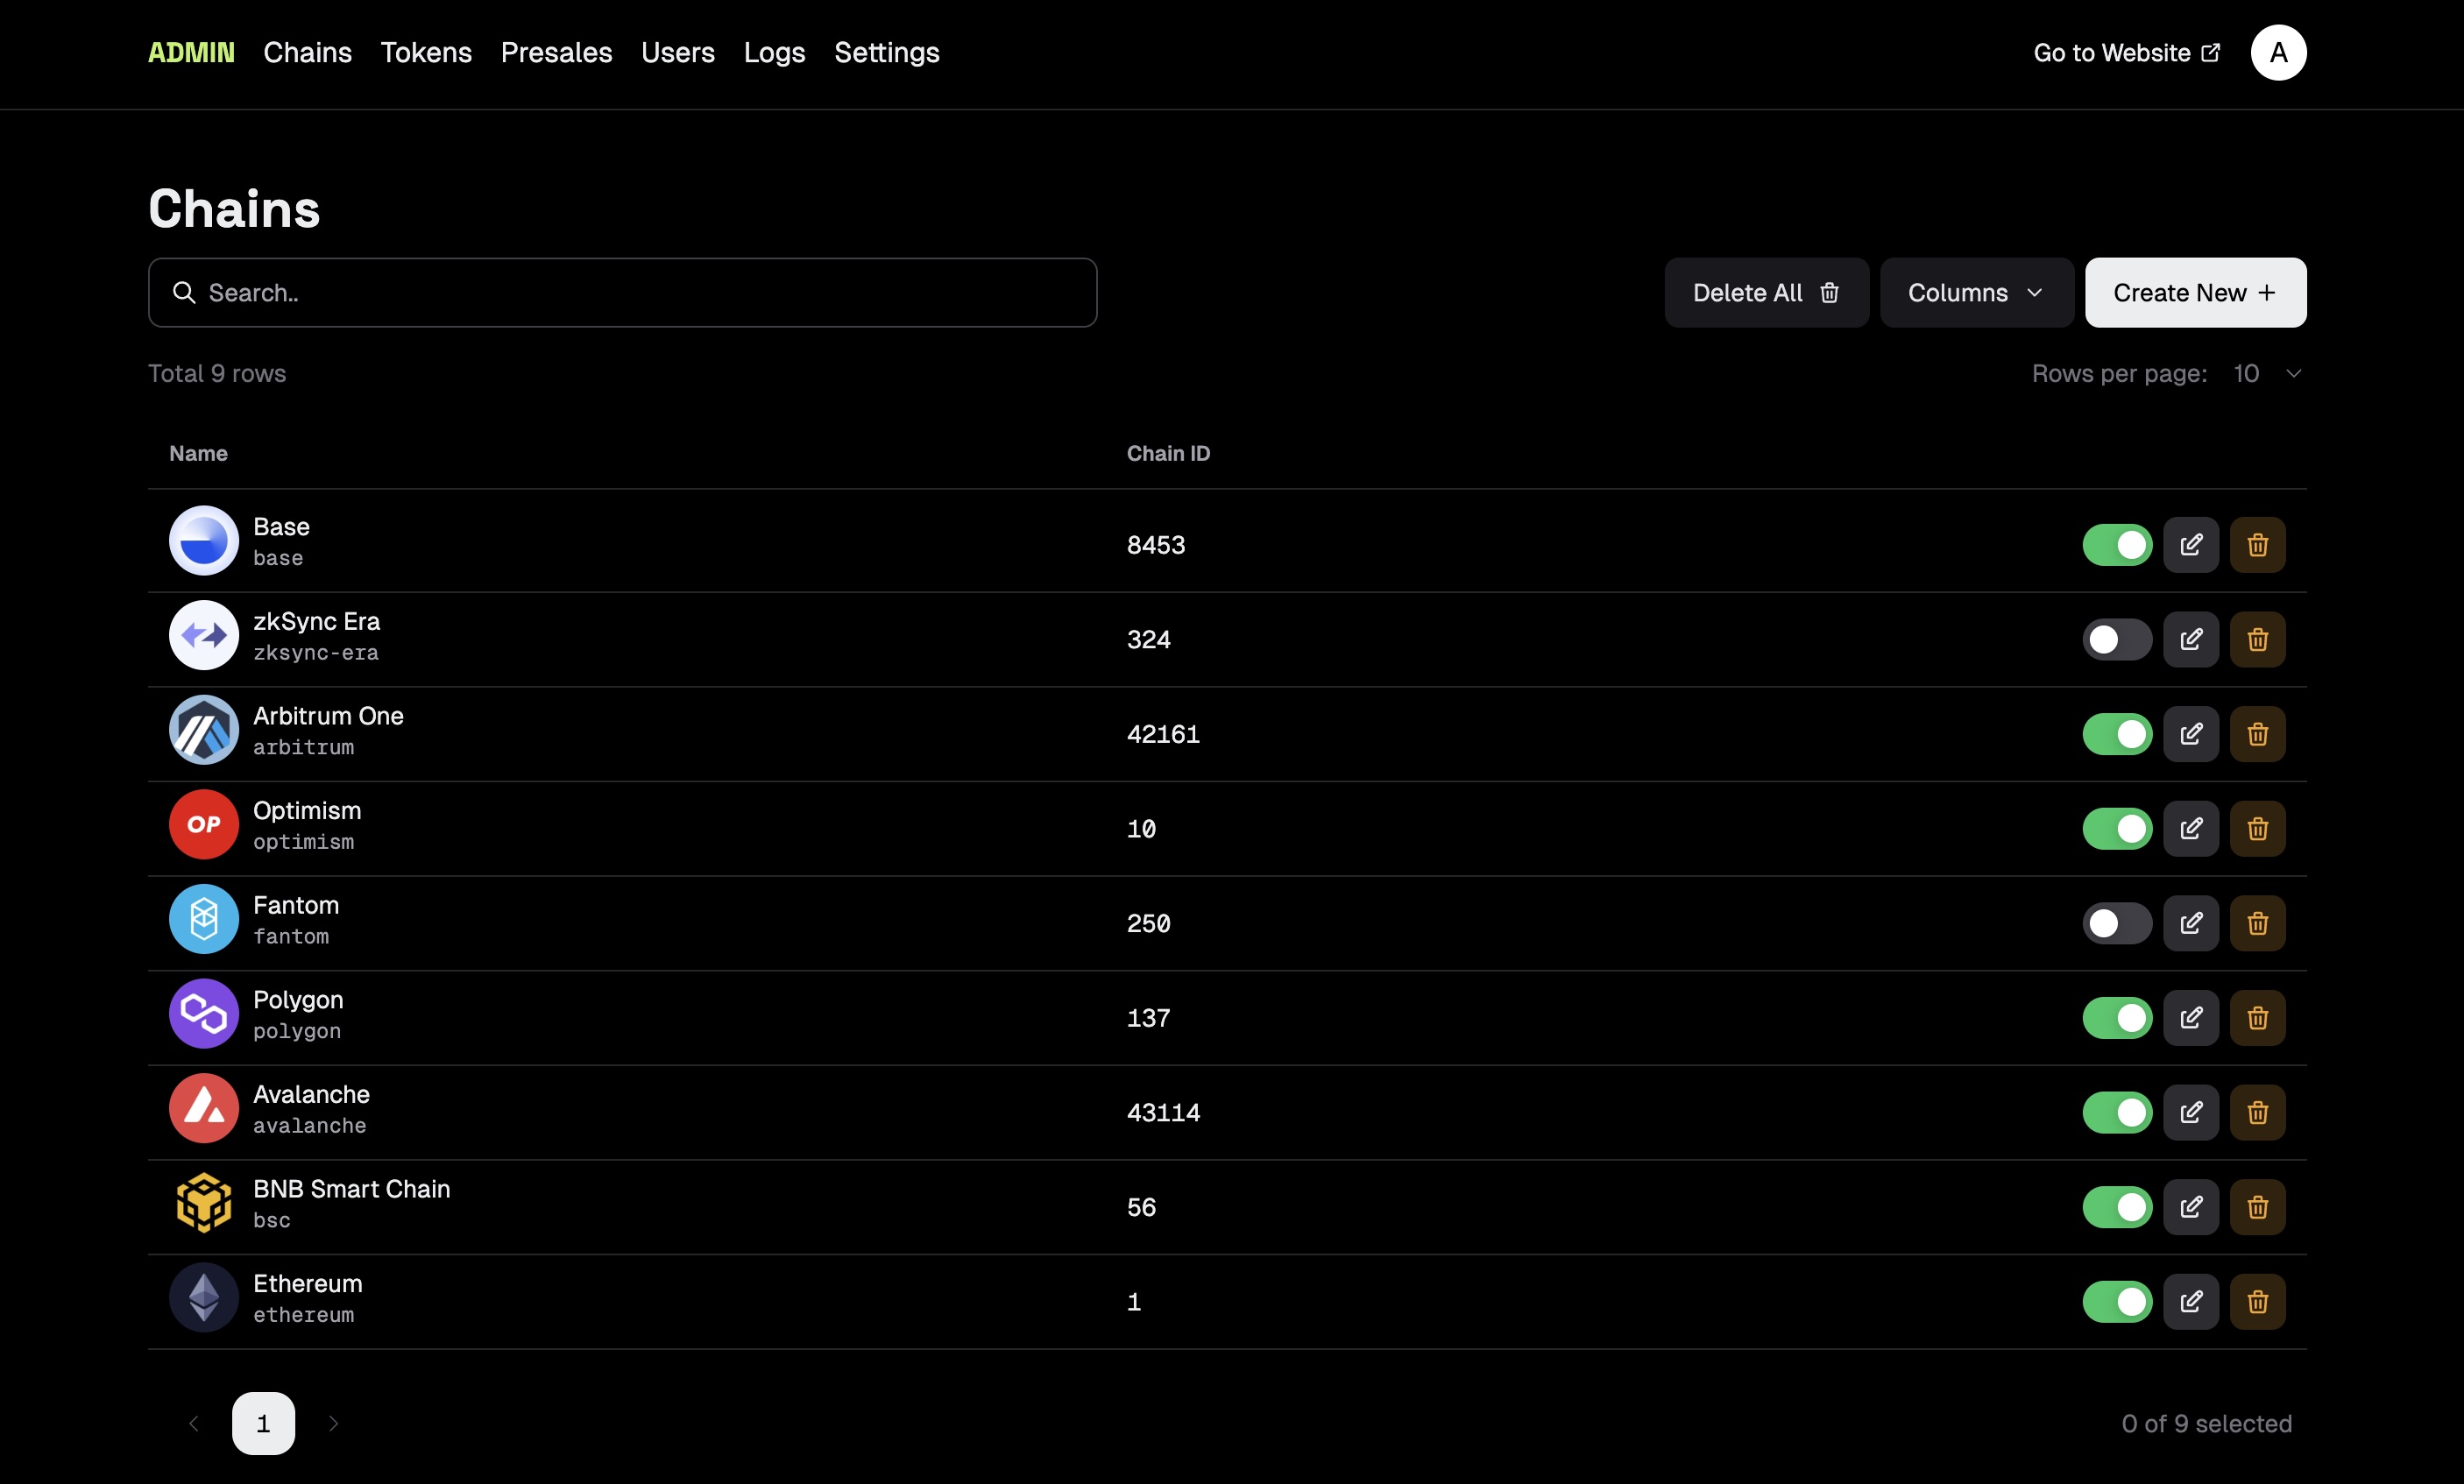
Task: Navigate to Presales
Action: (x=556, y=52)
